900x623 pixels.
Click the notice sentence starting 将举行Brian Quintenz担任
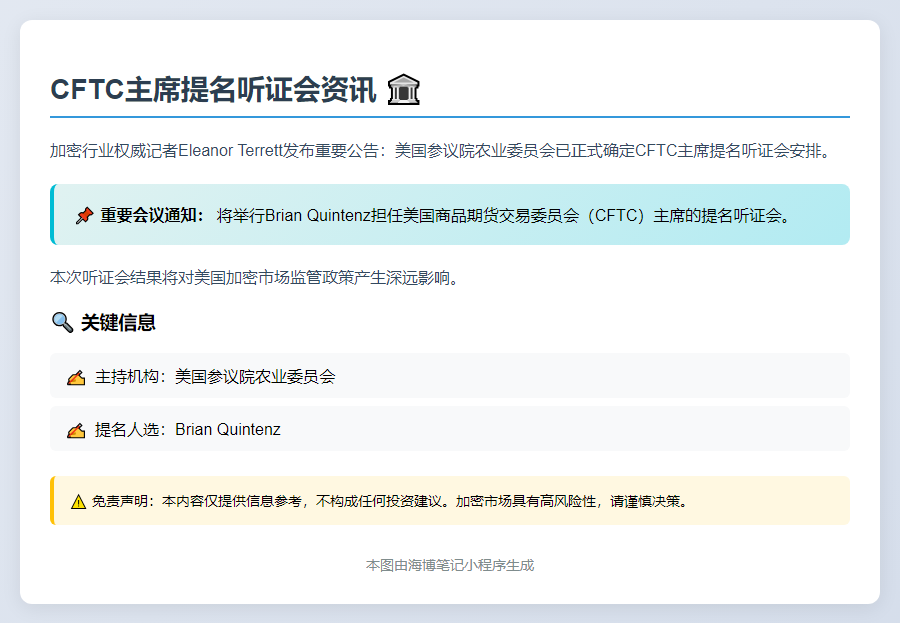click(x=505, y=215)
